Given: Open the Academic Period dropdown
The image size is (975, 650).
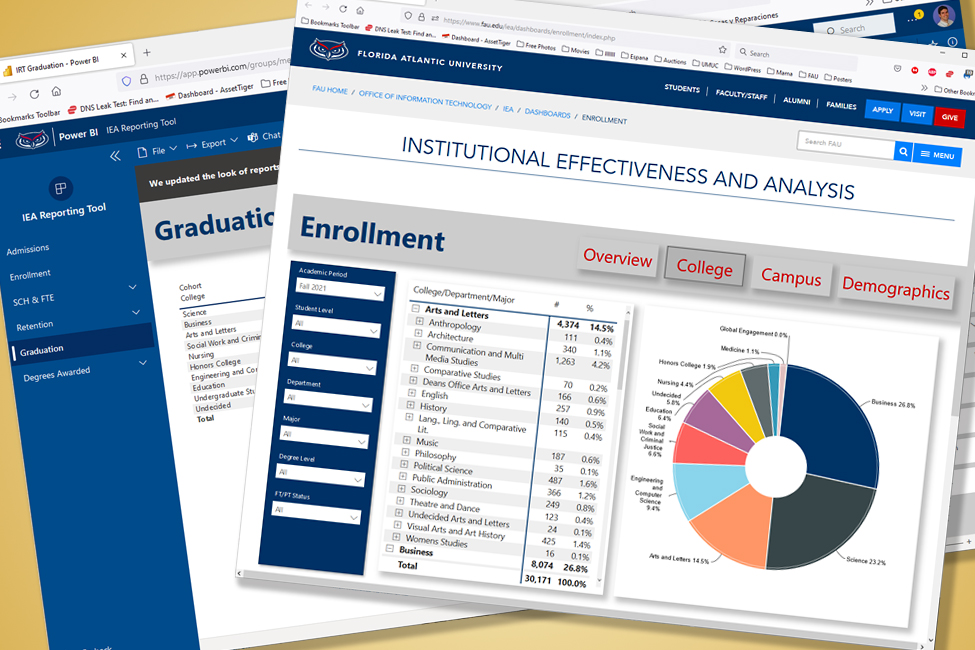Looking at the screenshot, I should pyautogui.click(x=340, y=290).
